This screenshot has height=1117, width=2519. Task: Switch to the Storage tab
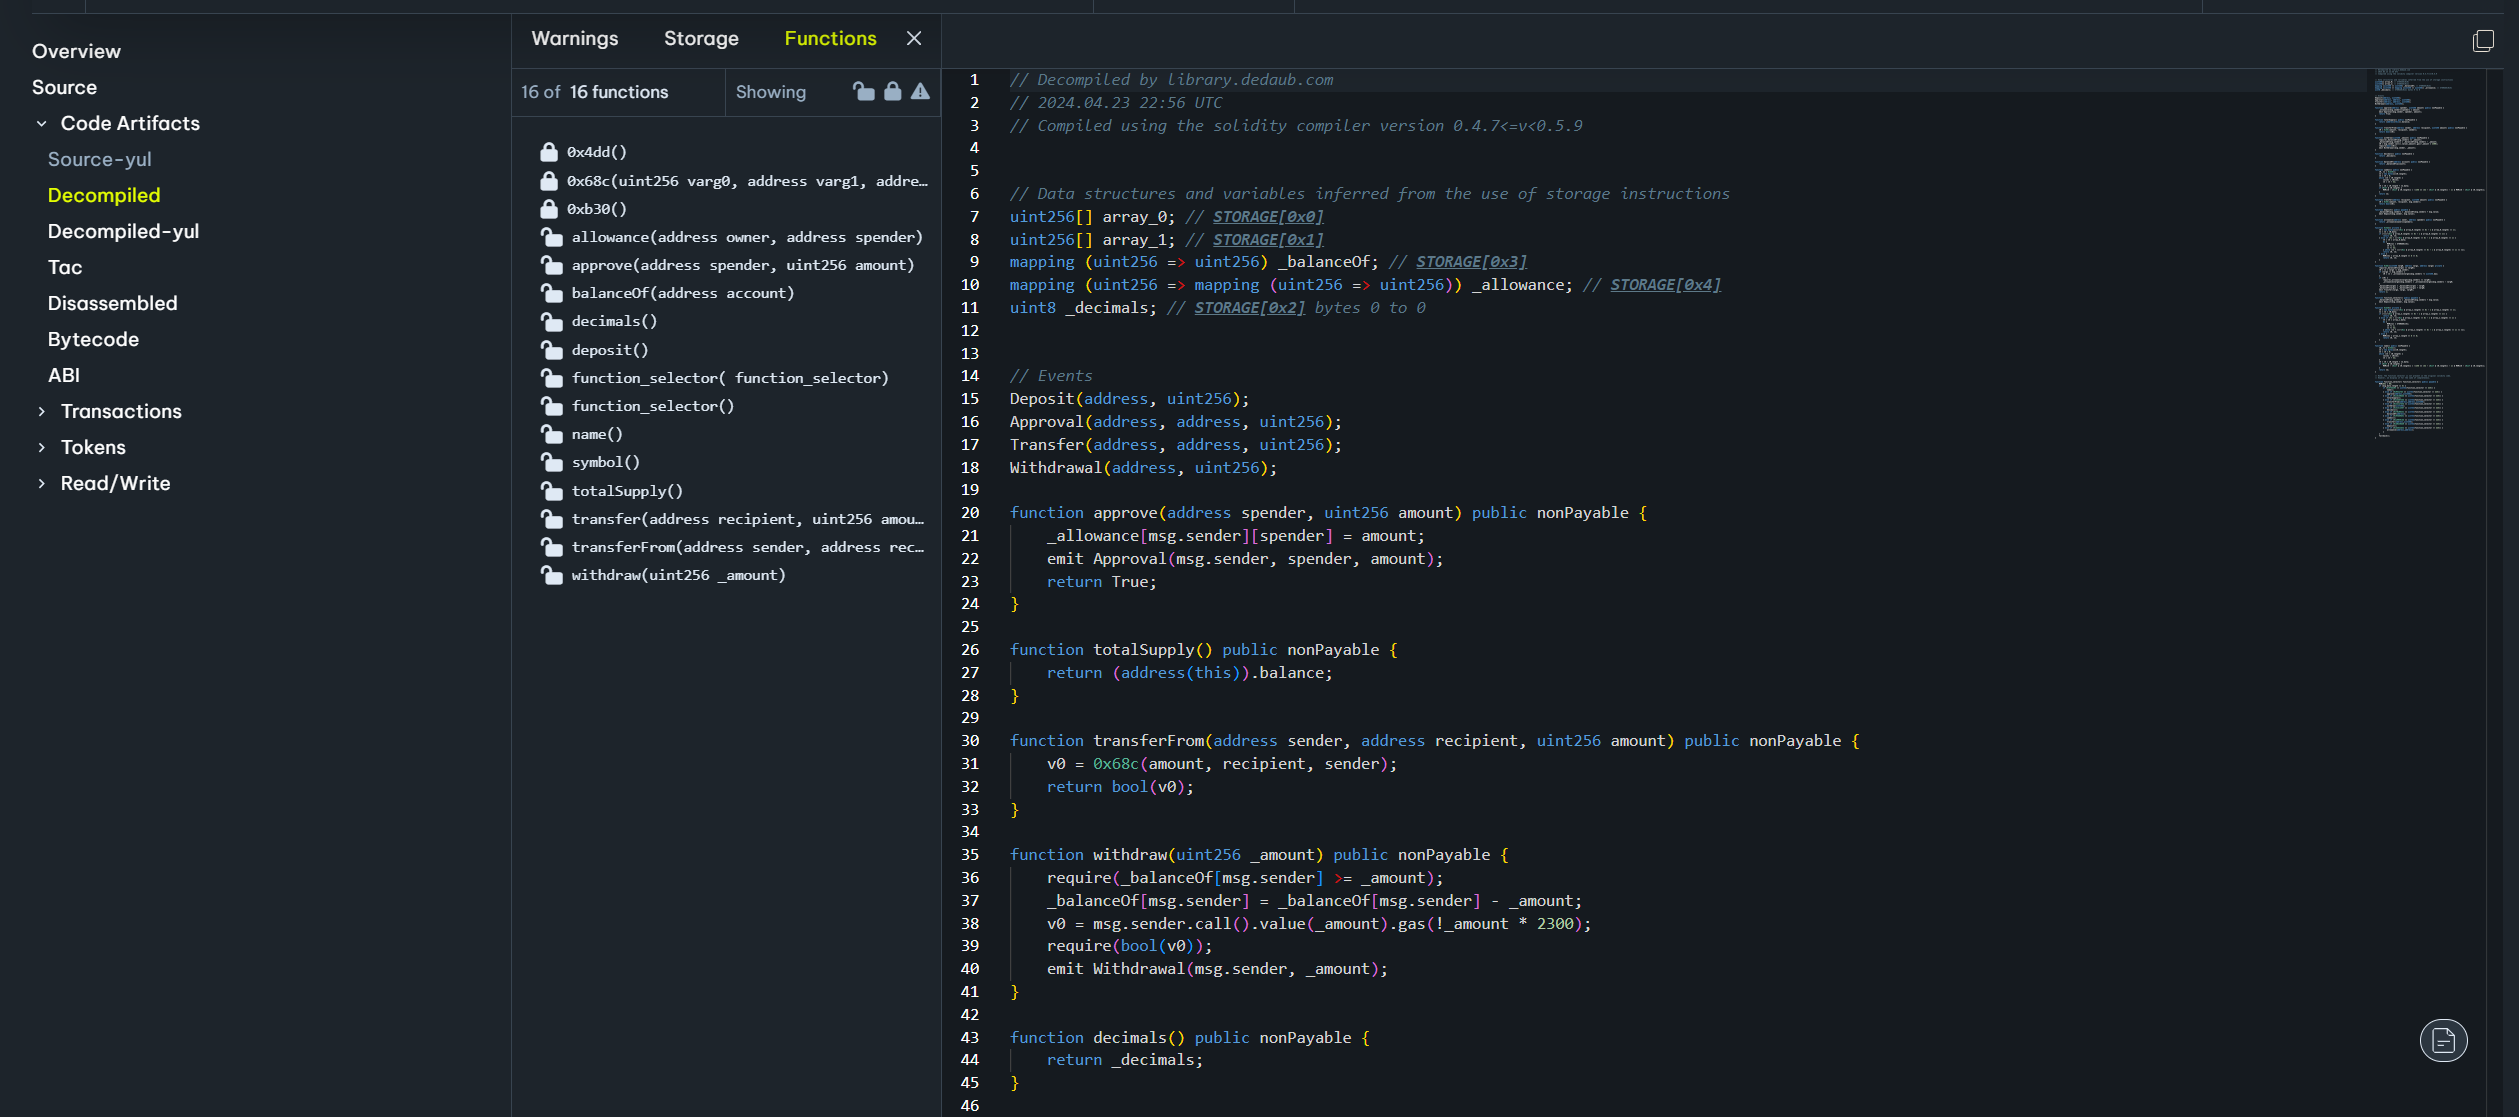click(x=701, y=38)
